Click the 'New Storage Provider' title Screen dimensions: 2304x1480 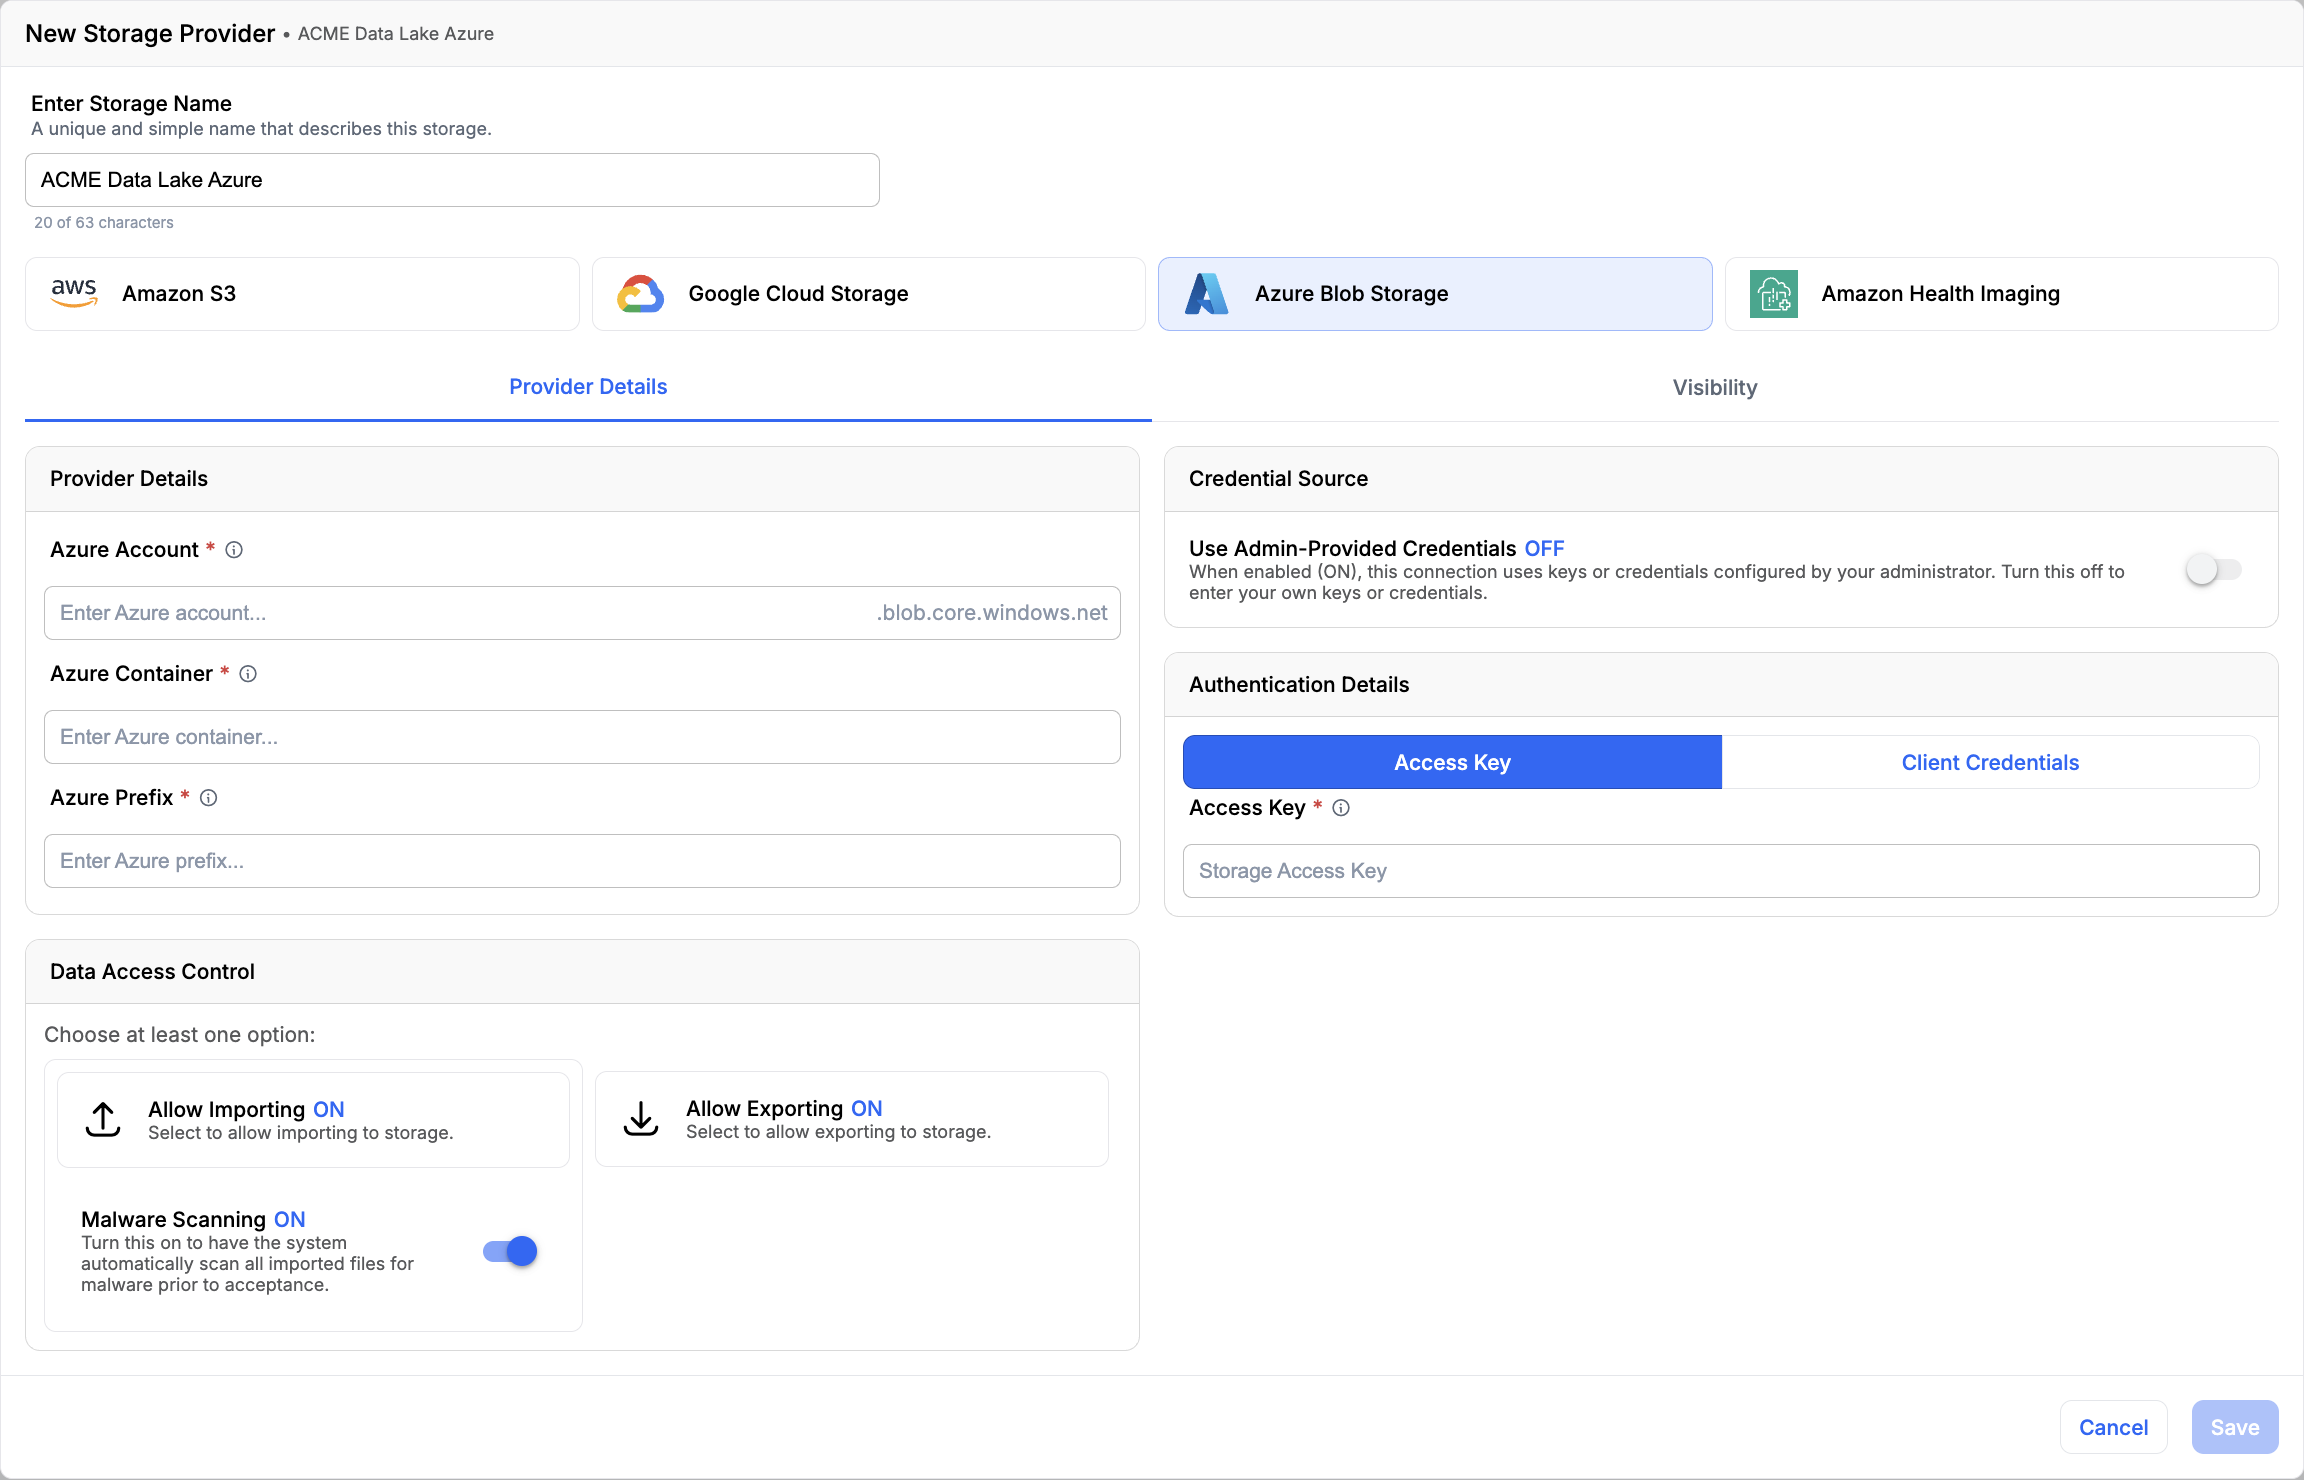pyautogui.click(x=150, y=34)
